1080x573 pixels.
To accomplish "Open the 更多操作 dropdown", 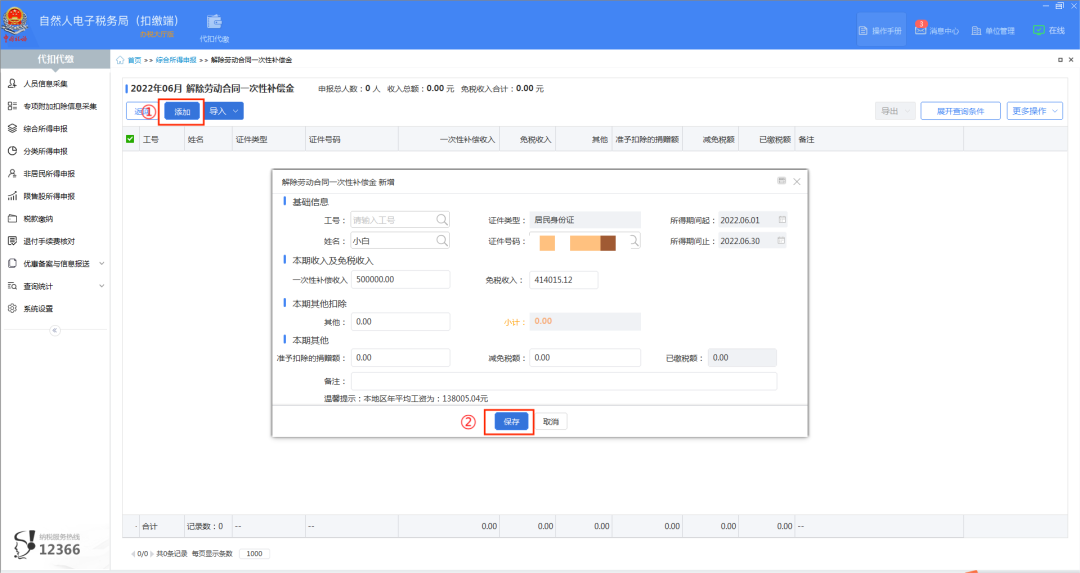I will 1035,111.
